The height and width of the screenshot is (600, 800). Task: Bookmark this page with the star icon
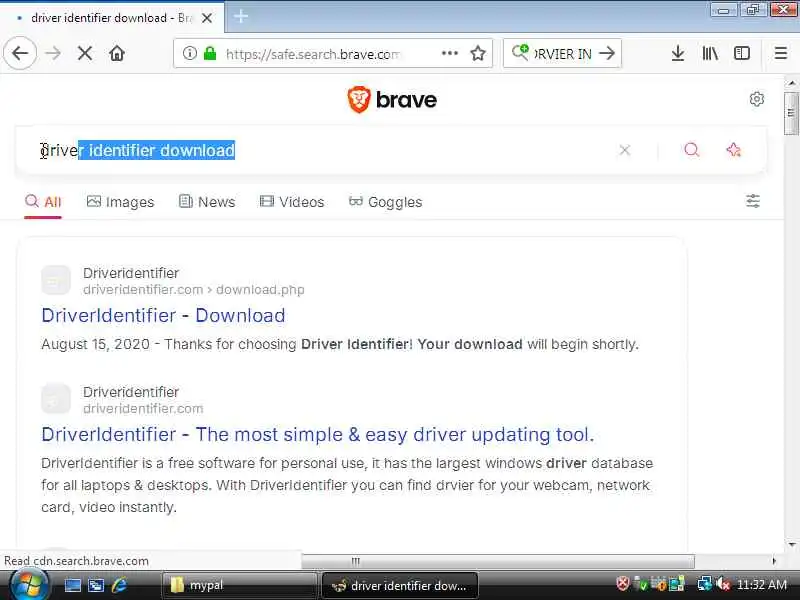point(478,53)
